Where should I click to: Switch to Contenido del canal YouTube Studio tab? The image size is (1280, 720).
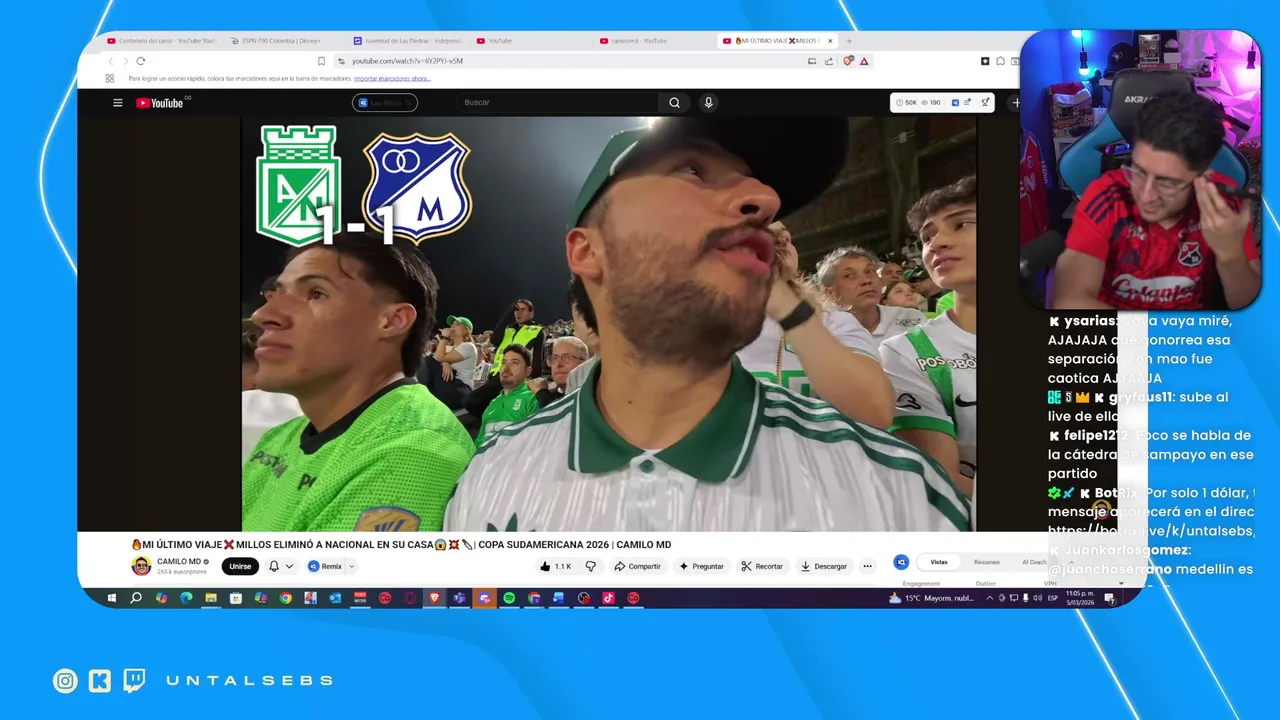pos(161,41)
